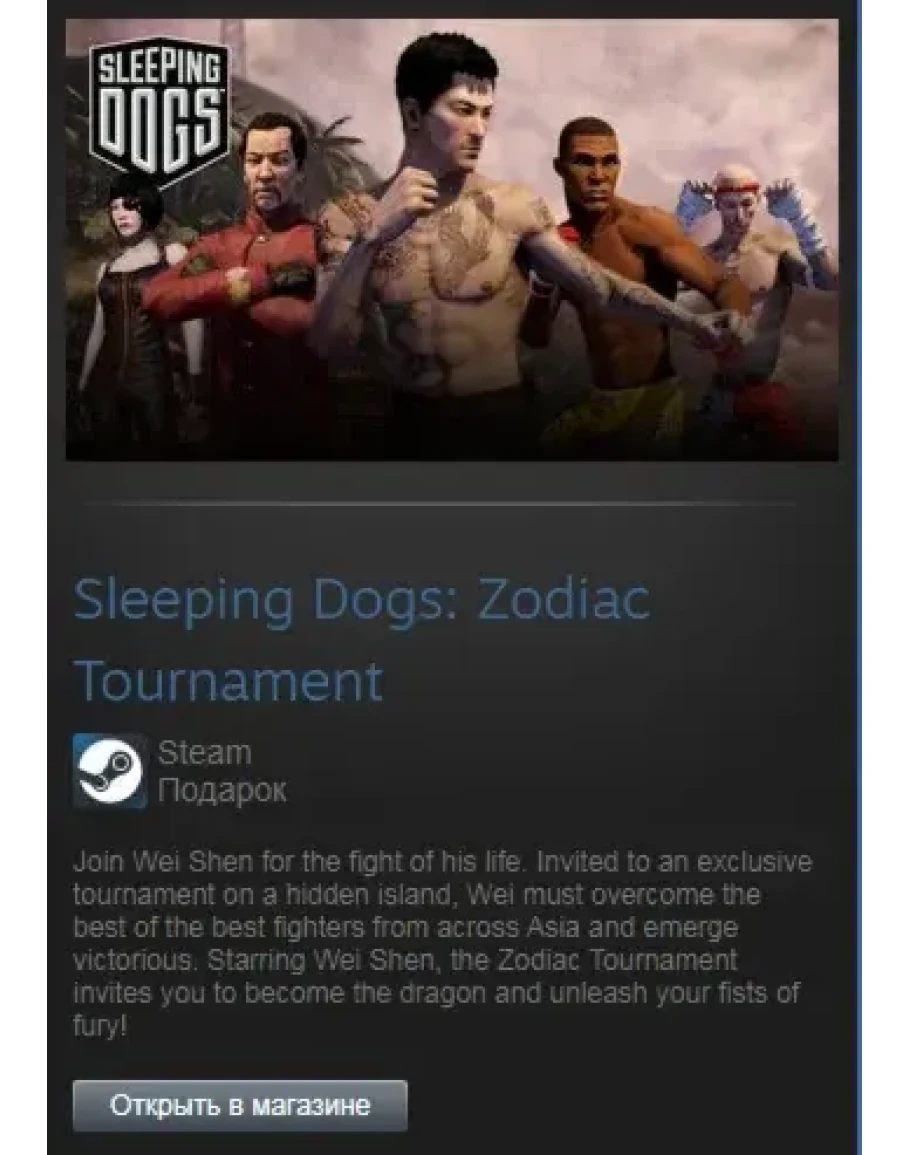Image resolution: width=910 pixels, height=1155 pixels.
Task: Open the store with Открыть в магазине
Action: click(240, 1105)
